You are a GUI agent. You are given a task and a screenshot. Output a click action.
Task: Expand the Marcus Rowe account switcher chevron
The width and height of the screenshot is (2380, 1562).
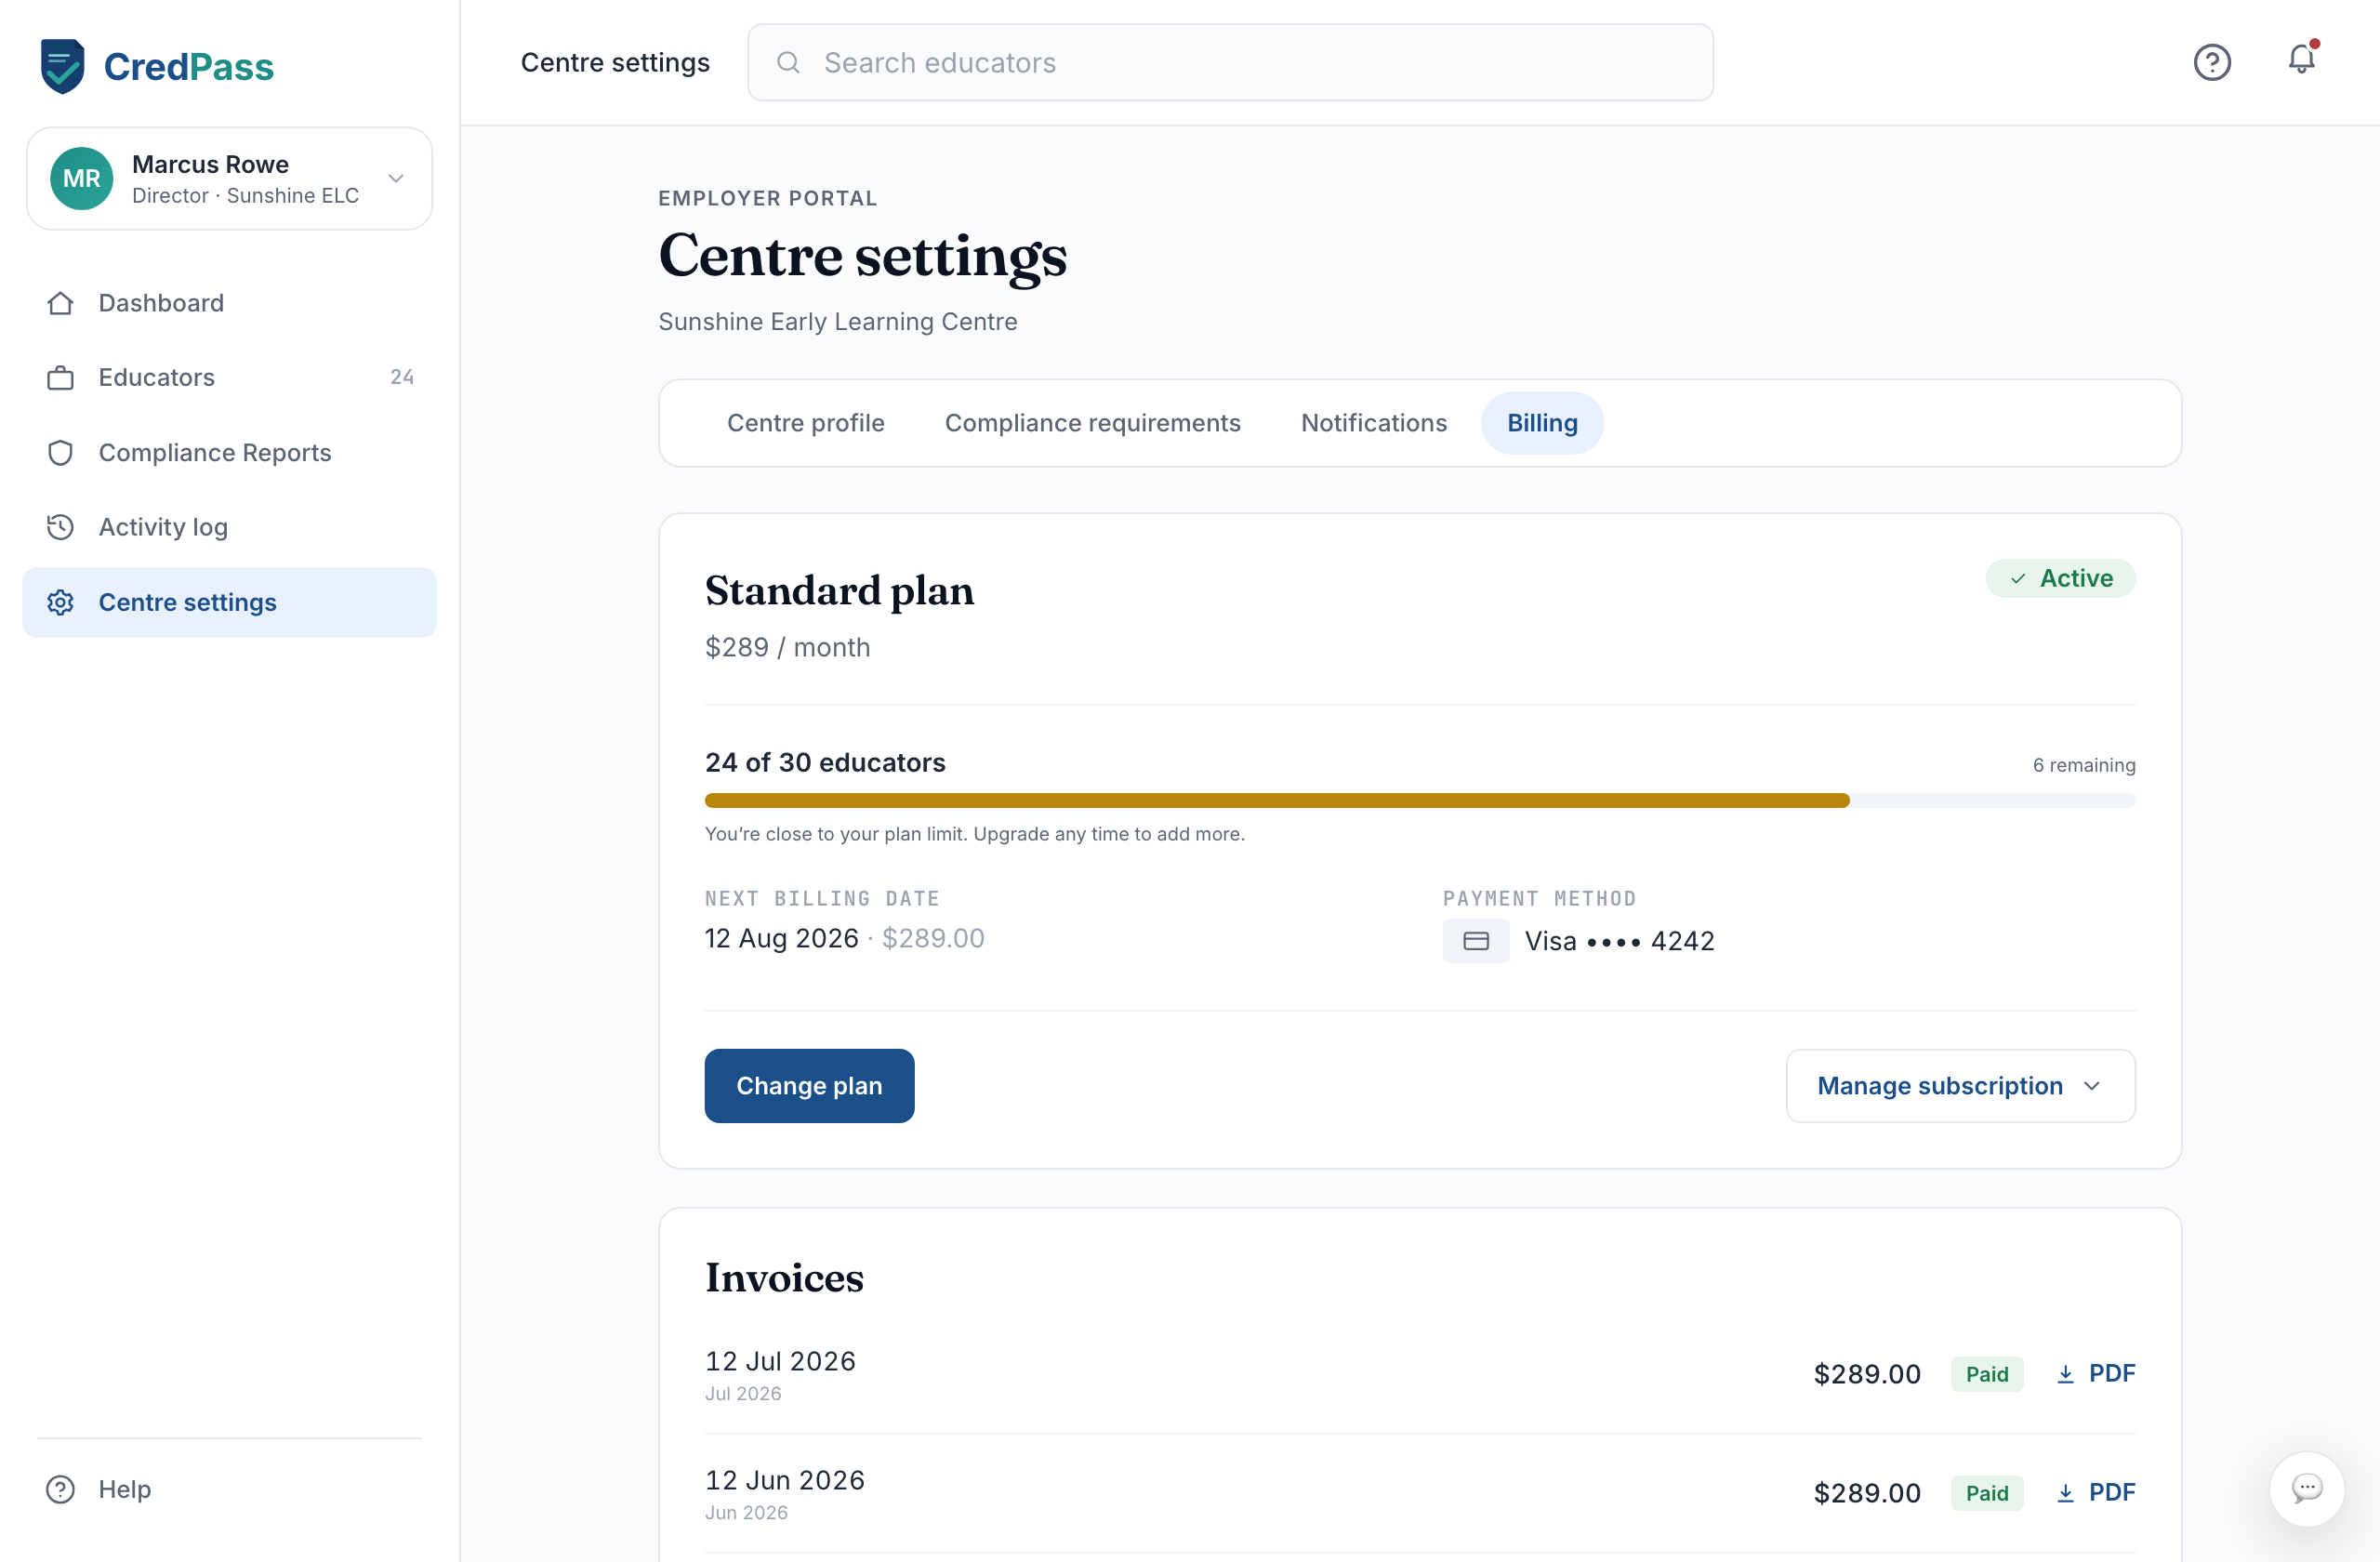396,178
